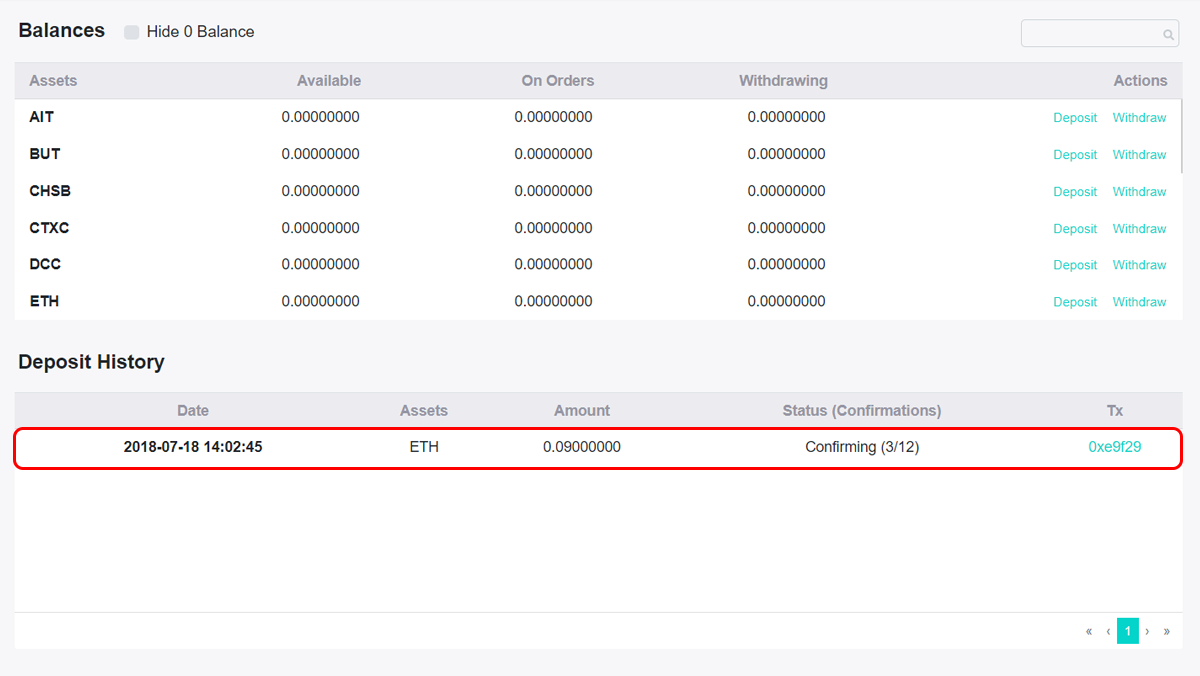Image resolution: width=1200 pixels, height=676 pixels.
Task: Go to last page of deposit history
Action: [x=1166, y=632]
